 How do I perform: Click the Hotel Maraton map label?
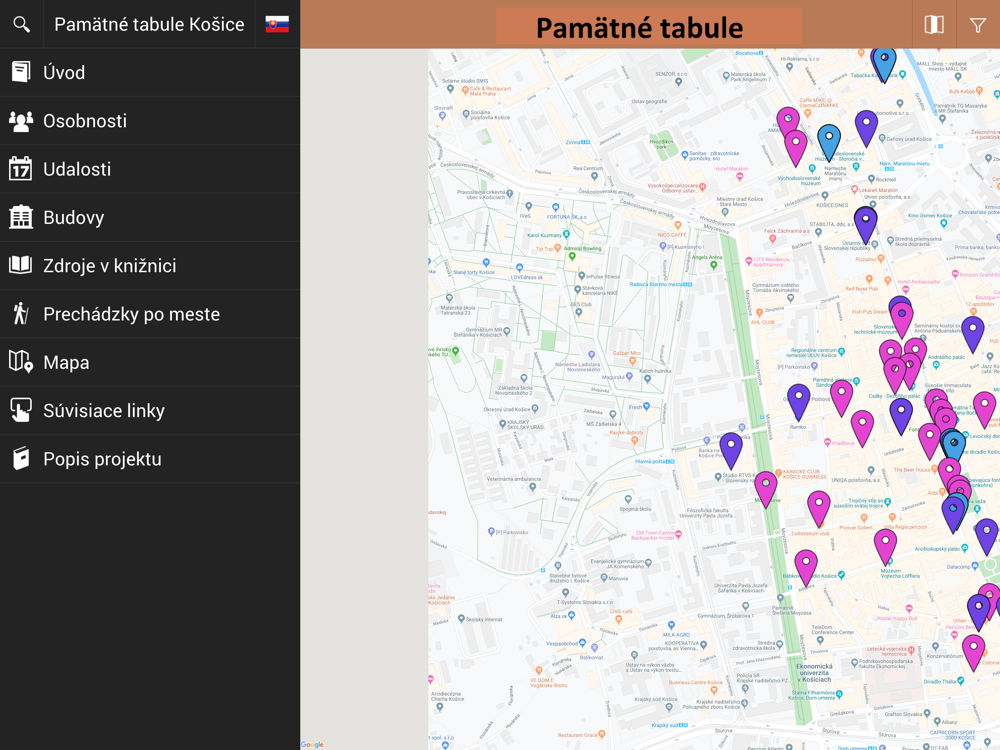coord(732,169)
